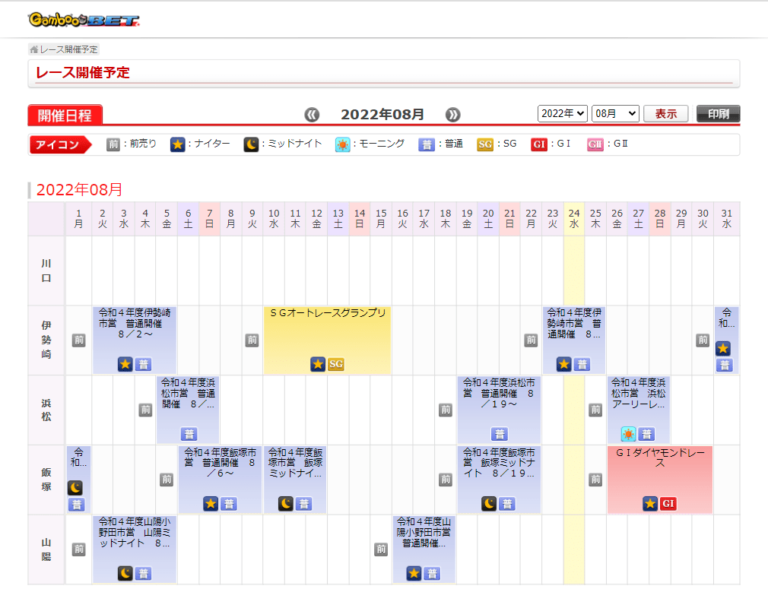Viewport: 768px width, 608px height.
Task: Go to previous month using left arrow
Action: (312, 114)
